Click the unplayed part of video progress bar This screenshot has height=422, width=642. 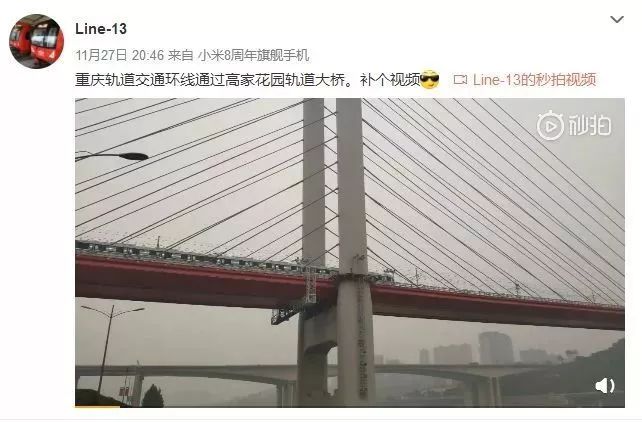(x=372, y=406)
